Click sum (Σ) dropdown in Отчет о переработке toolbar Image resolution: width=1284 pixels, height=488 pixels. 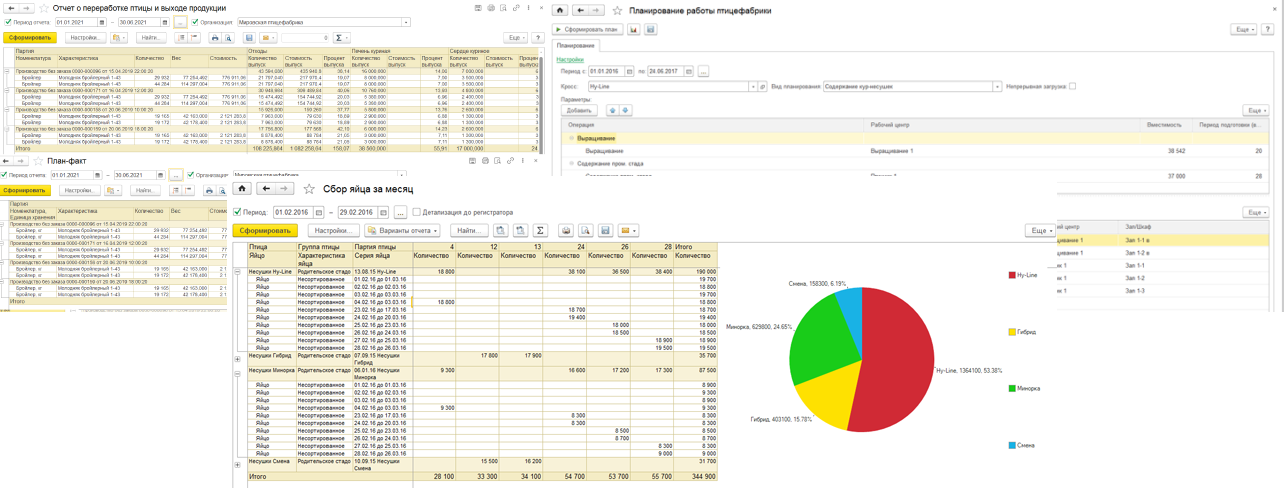[x=341, y=38]
